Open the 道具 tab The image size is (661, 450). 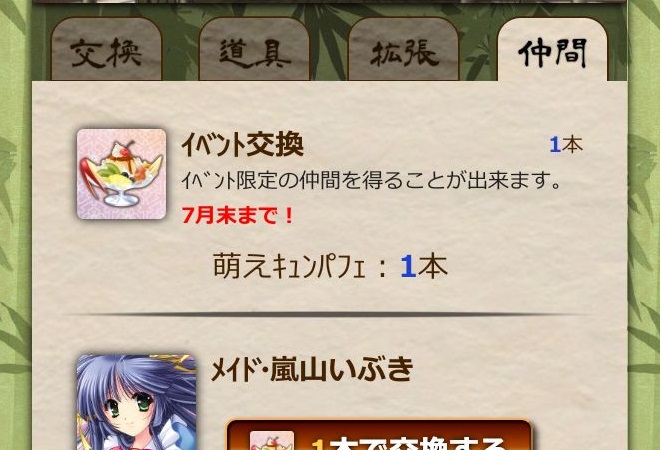(x=254, y=50)
